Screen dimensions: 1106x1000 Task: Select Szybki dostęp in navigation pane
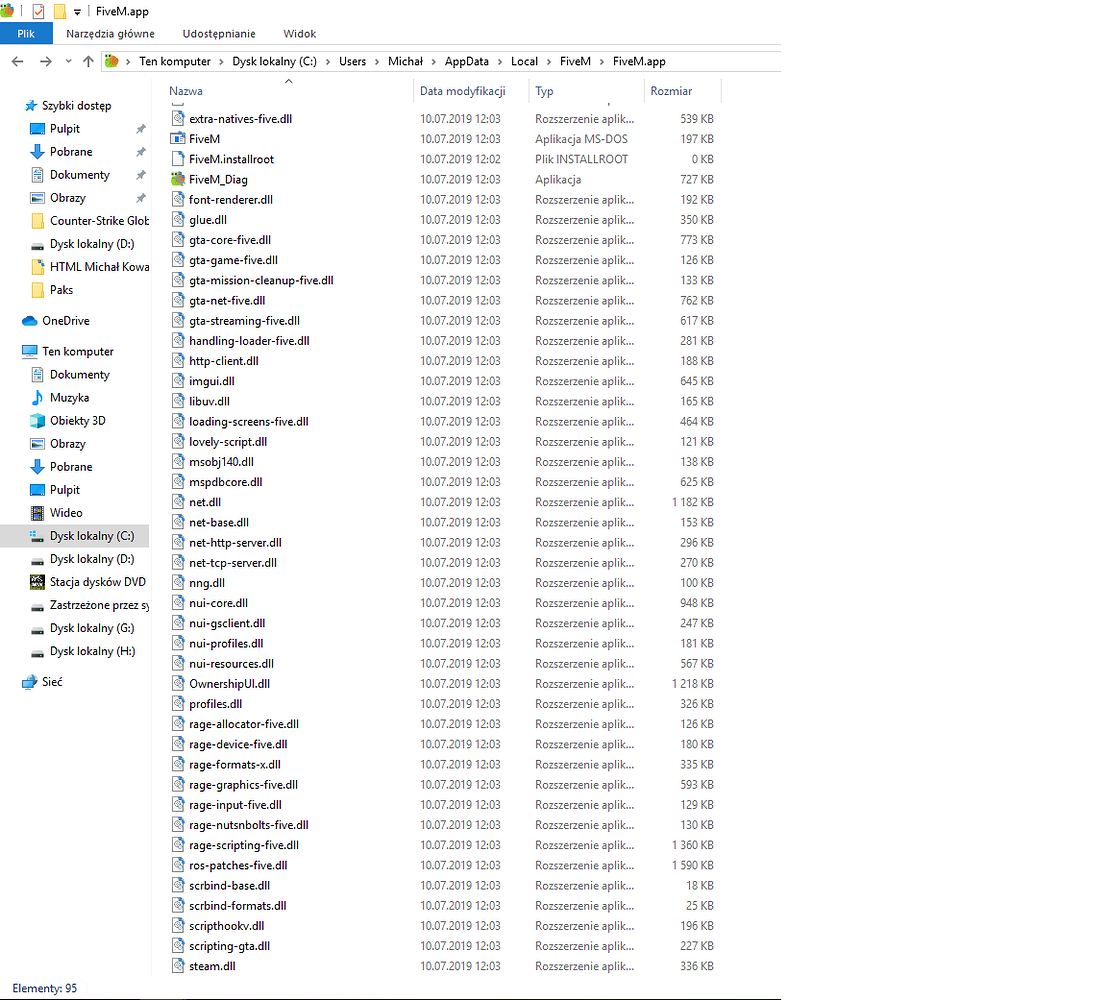[x=76, y=106]
